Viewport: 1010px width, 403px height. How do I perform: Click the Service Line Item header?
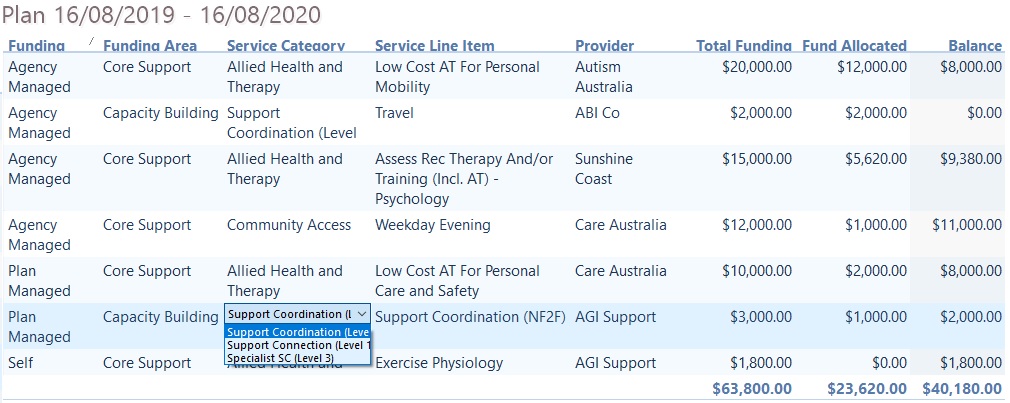click(435, 46)
